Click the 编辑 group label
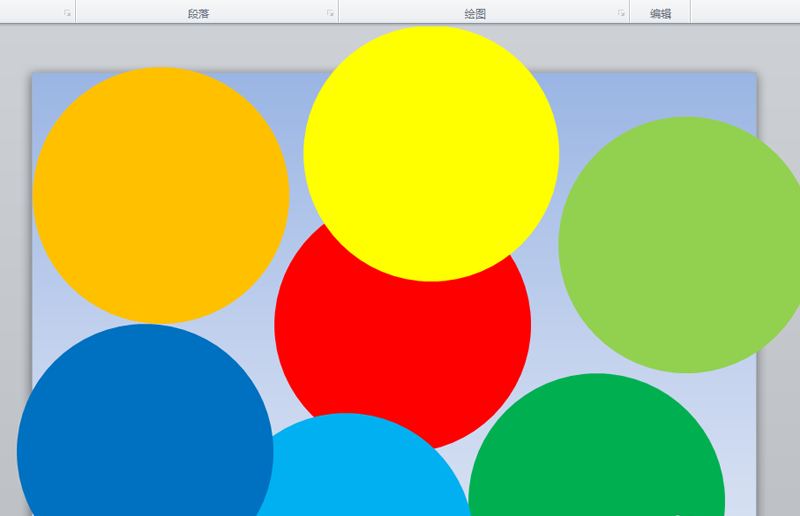 click(x=660, y=14)
